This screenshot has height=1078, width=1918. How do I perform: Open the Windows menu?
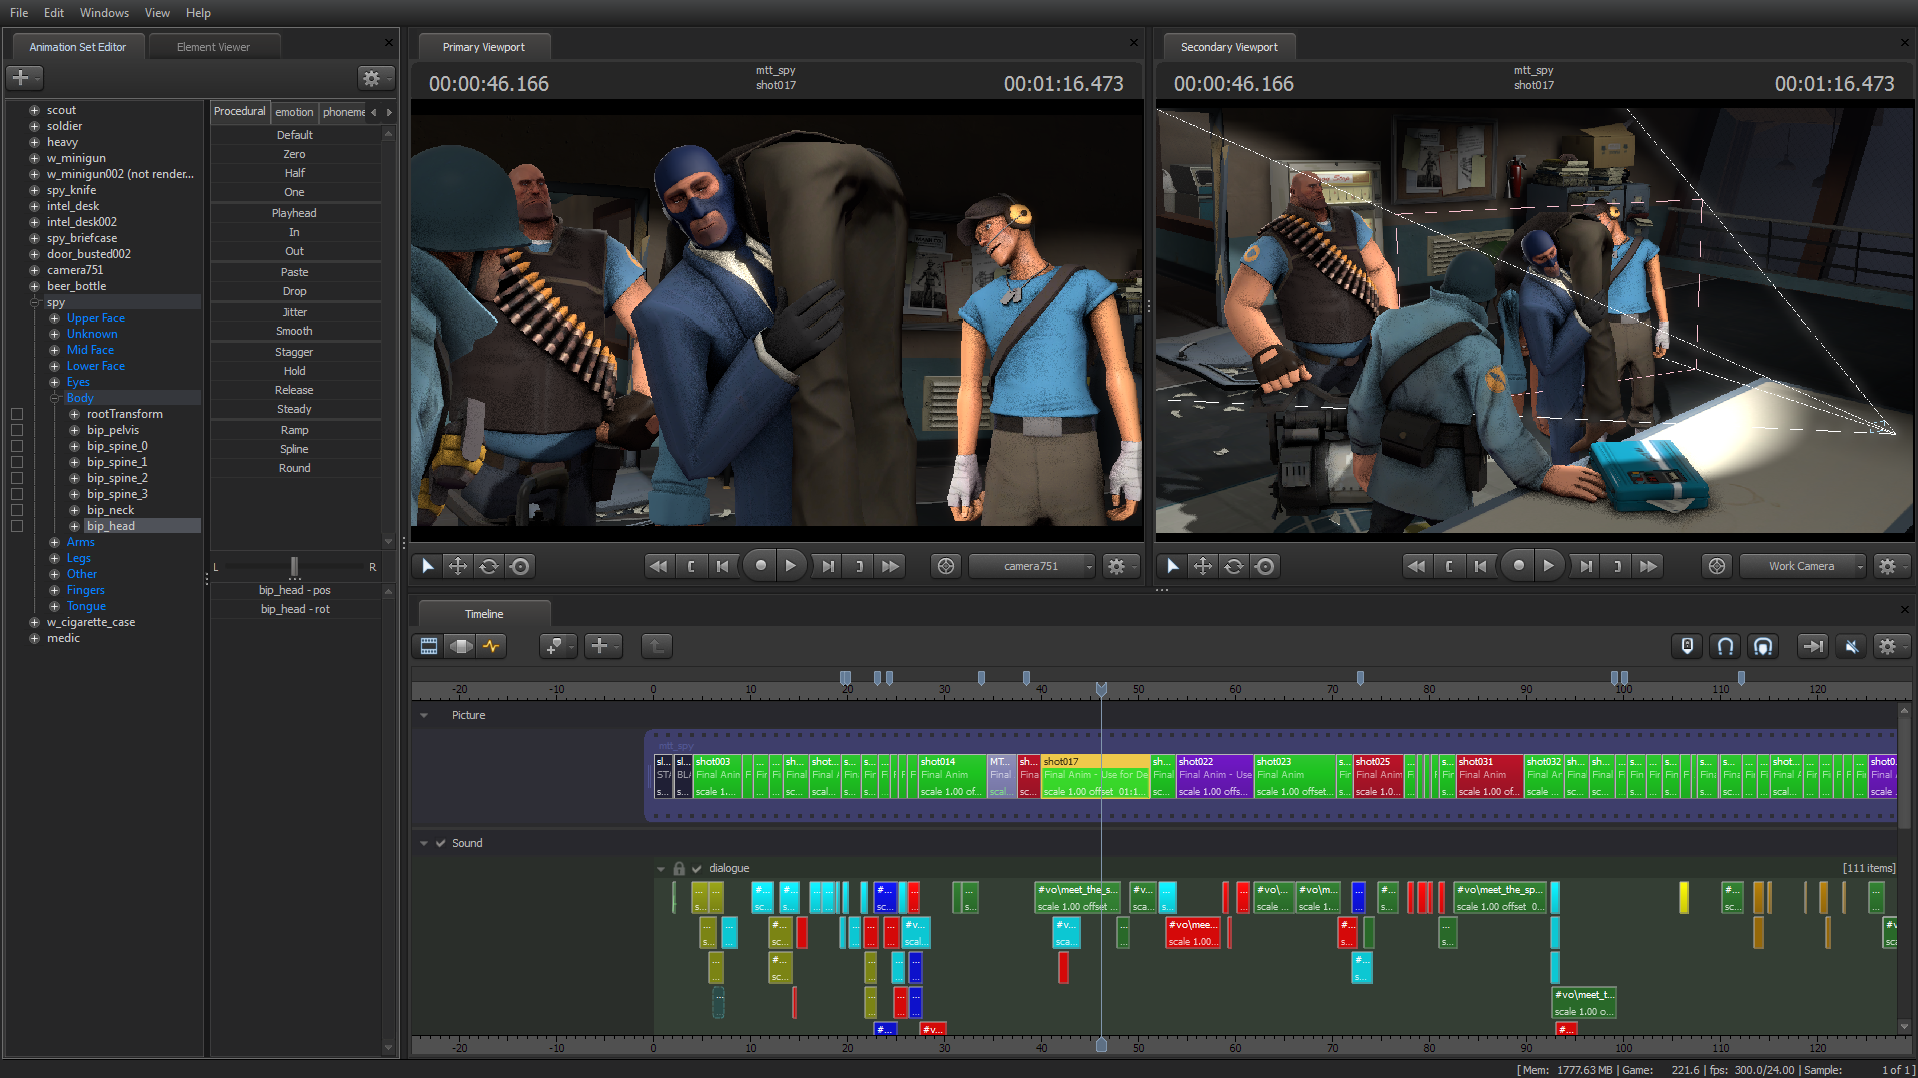click(x=103, y=12)
